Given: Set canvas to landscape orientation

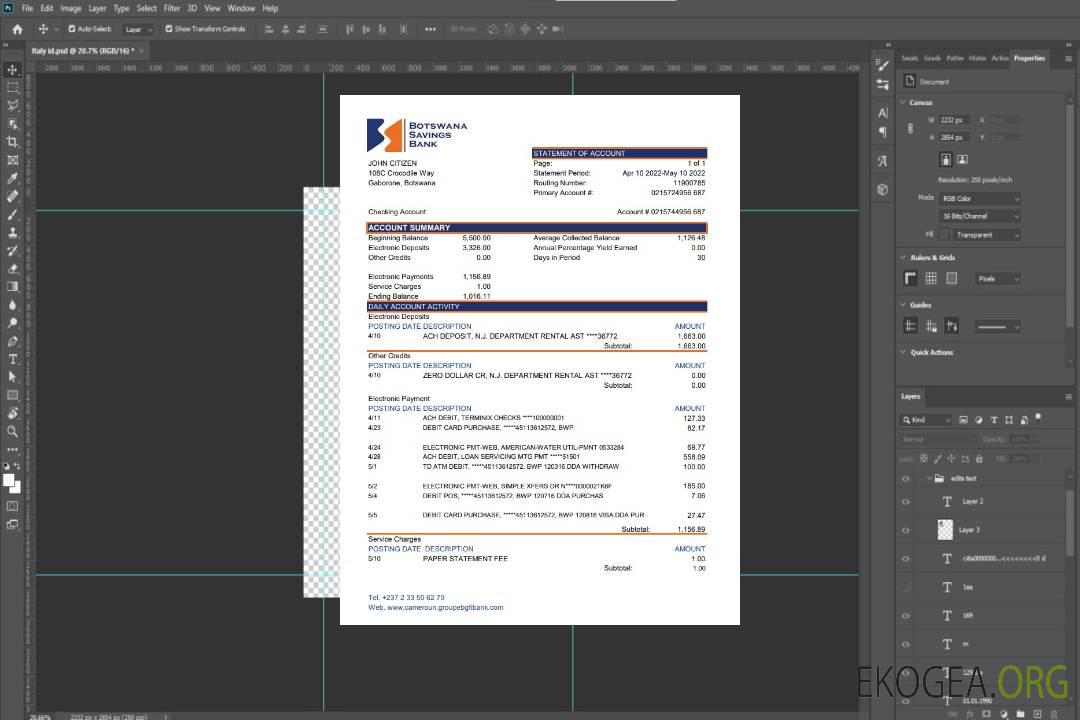Looking at the screenshot, I should (x=962, y=159).
